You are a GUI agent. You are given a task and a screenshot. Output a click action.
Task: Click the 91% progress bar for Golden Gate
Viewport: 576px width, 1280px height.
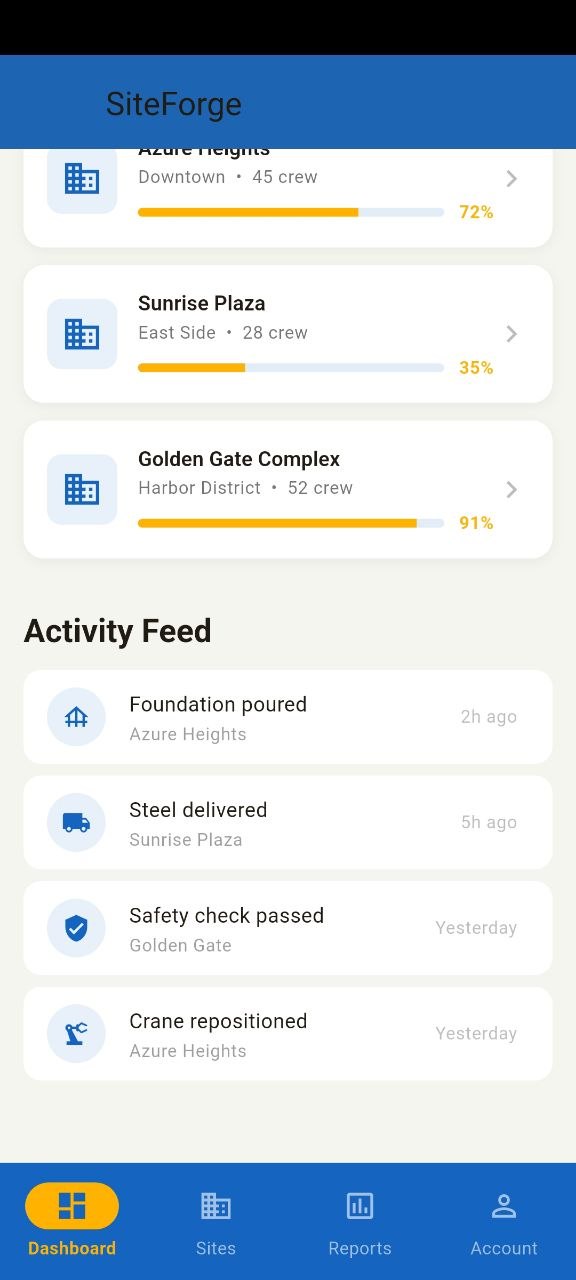pos(290,522)
